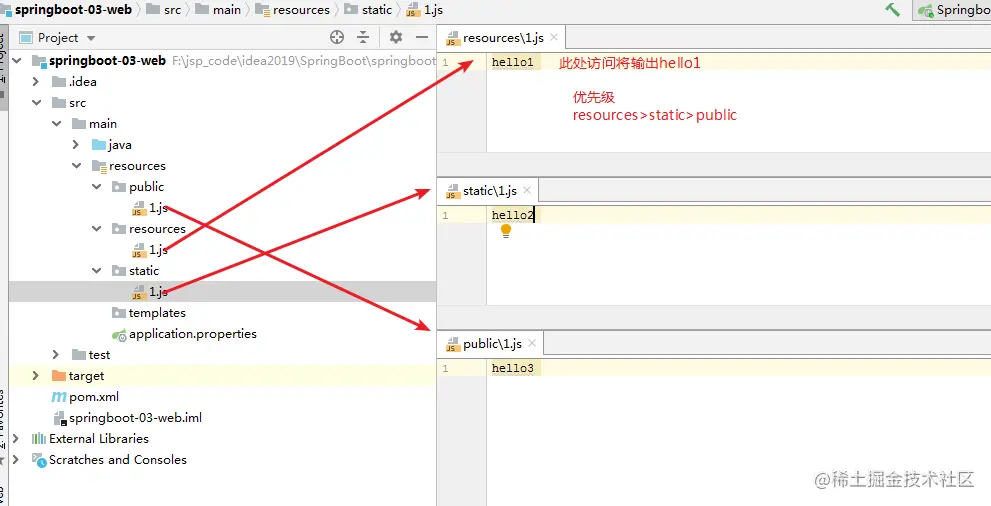Click hello2 text in static\1.js editor
Screen dimensions: 991x506
click(x=513, y=215)
